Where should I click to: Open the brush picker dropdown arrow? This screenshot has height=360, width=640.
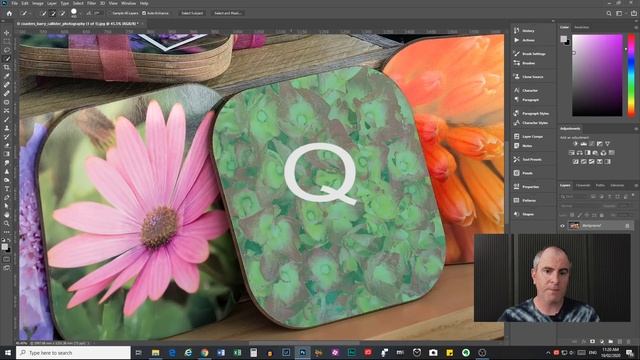80,13
